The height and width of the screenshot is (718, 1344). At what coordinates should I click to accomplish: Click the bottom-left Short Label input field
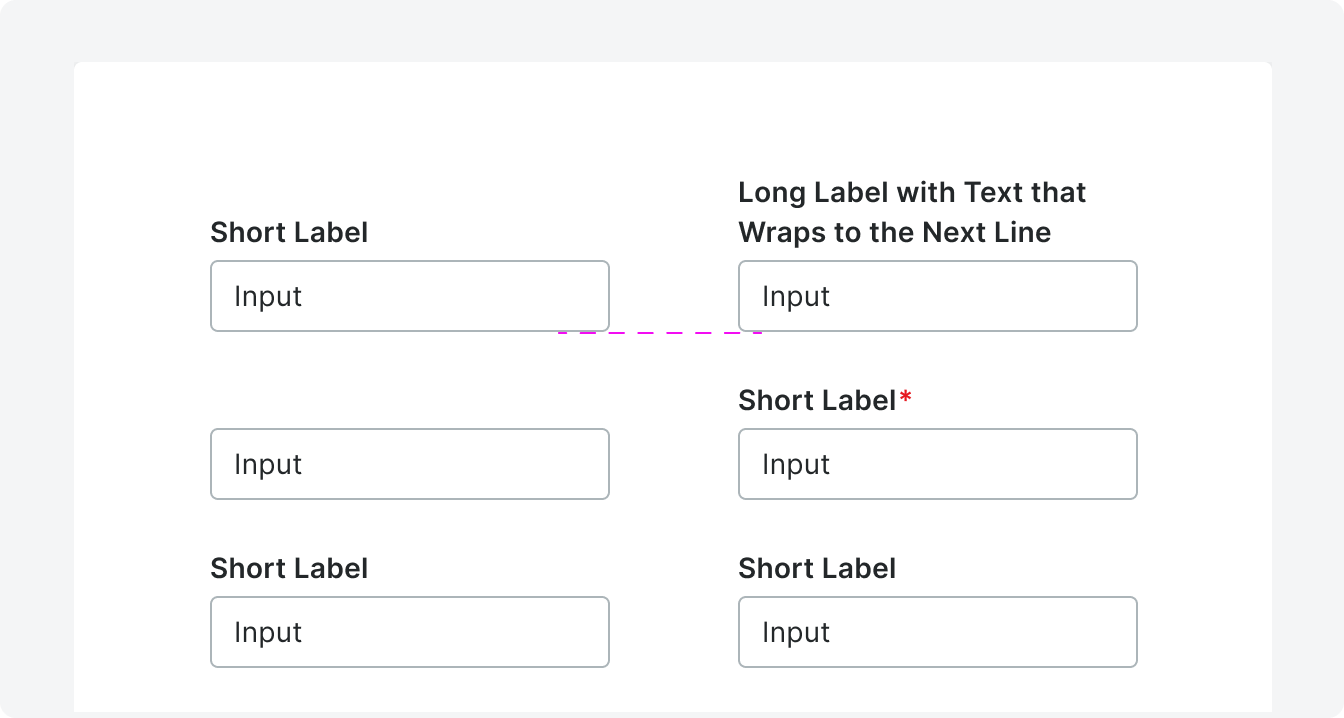[x=409, y=632]
